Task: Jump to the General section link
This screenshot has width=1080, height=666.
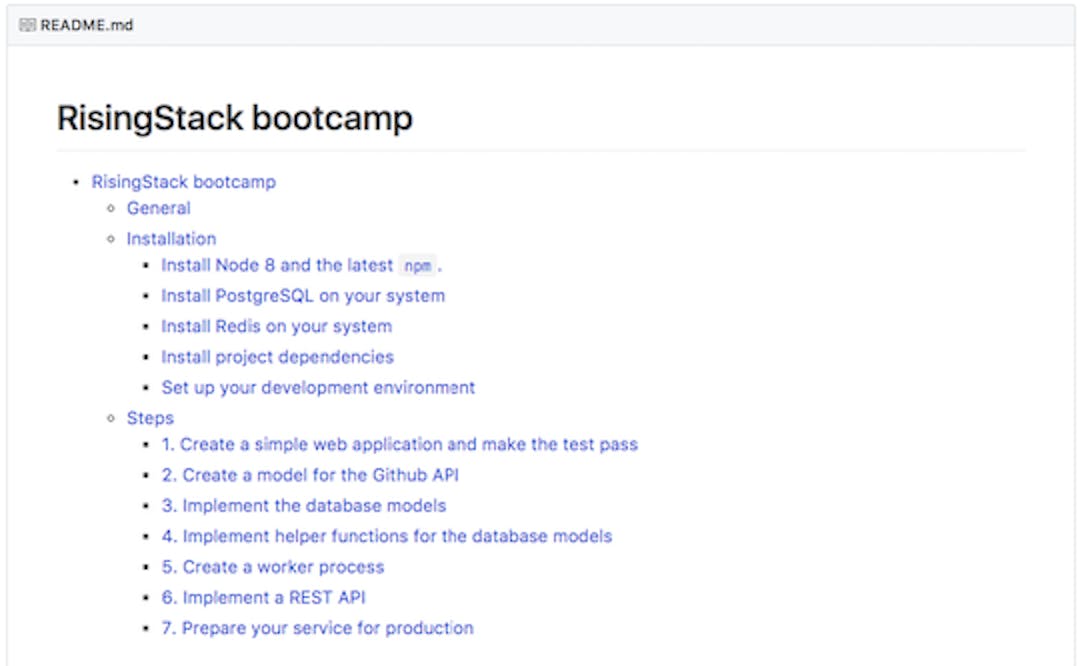Action: [158, 208]
